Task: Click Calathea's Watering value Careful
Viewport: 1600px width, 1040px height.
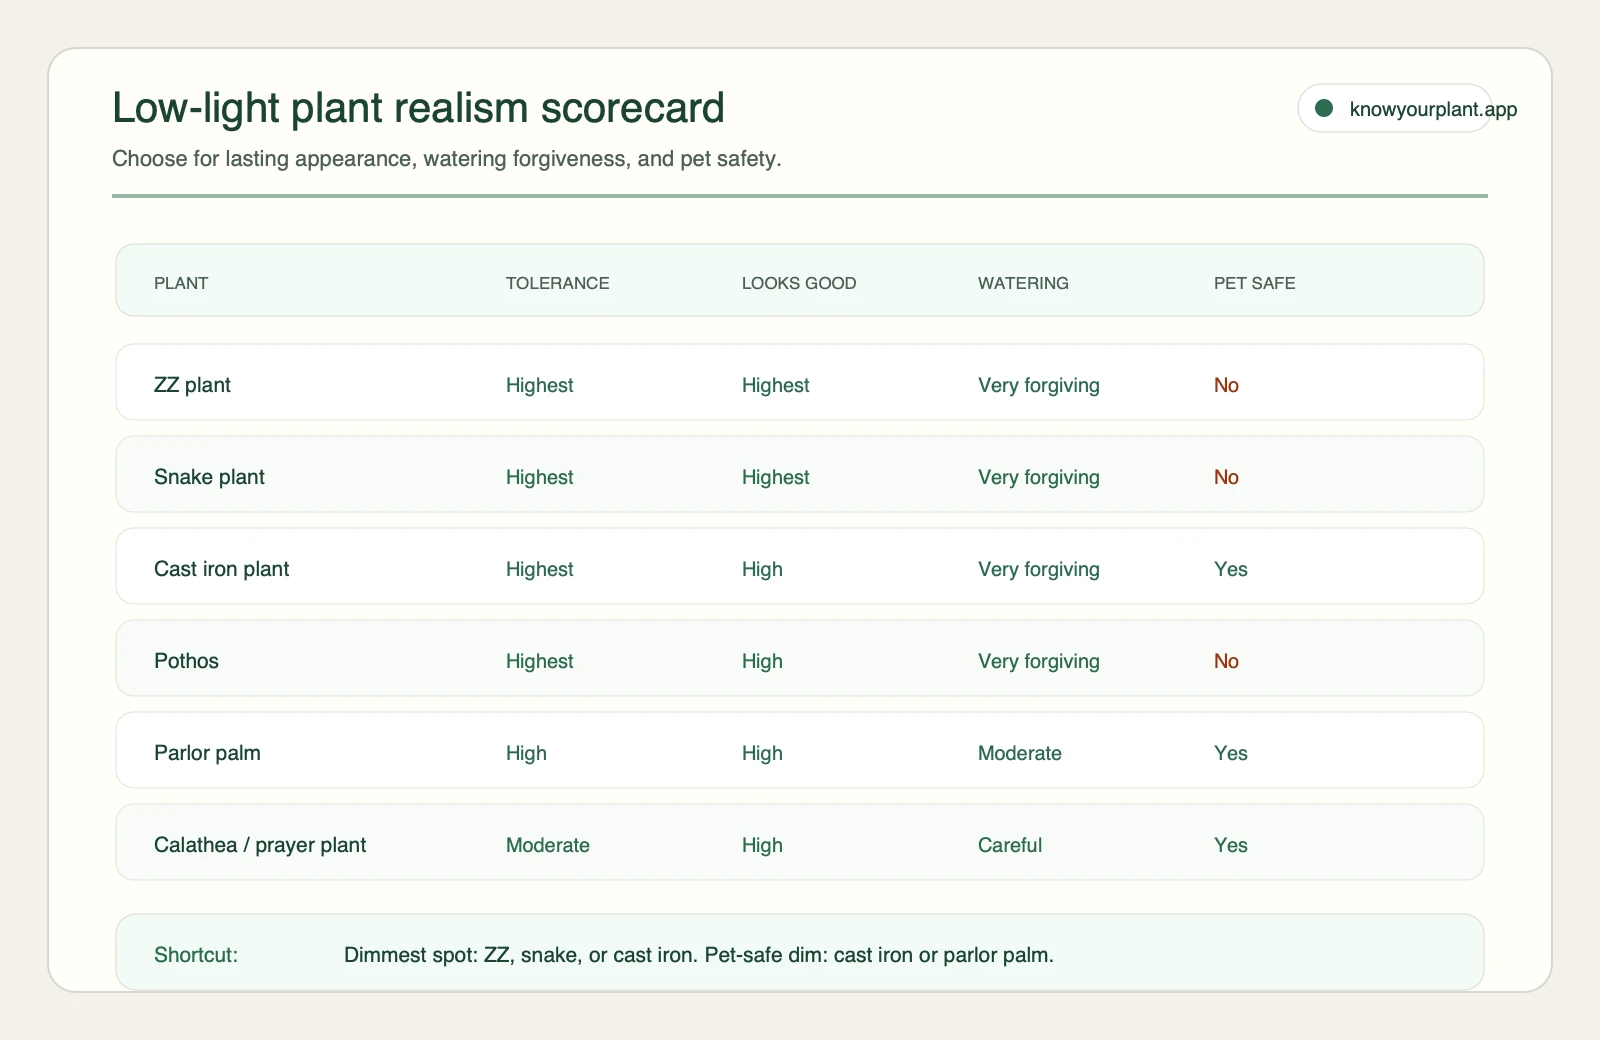Action: pyautogui.click(x=1009, y=845)
